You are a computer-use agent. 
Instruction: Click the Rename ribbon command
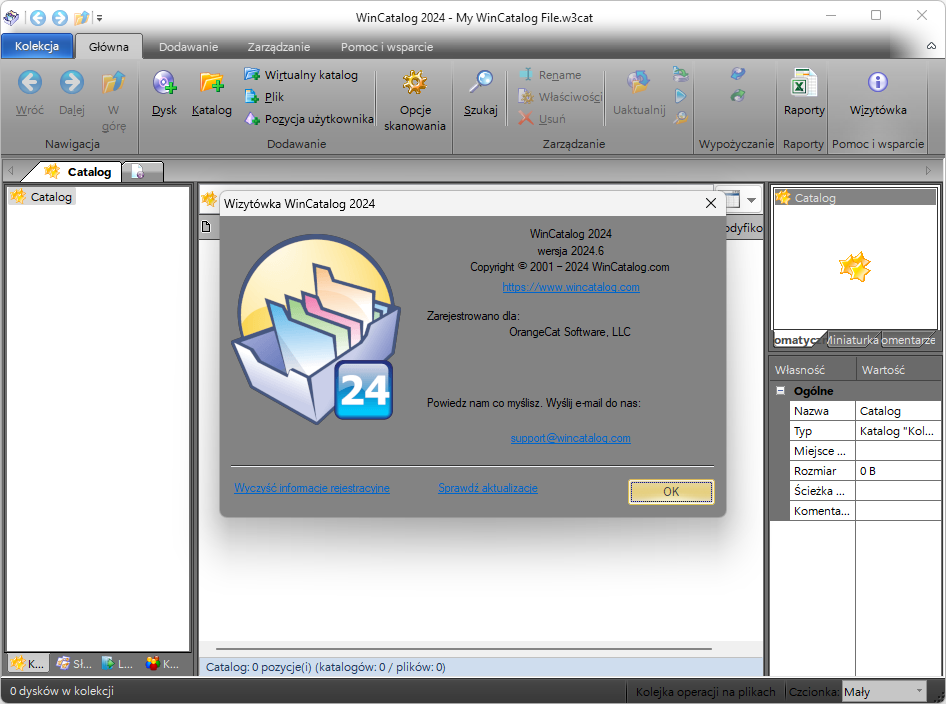(x=550, y=75)
